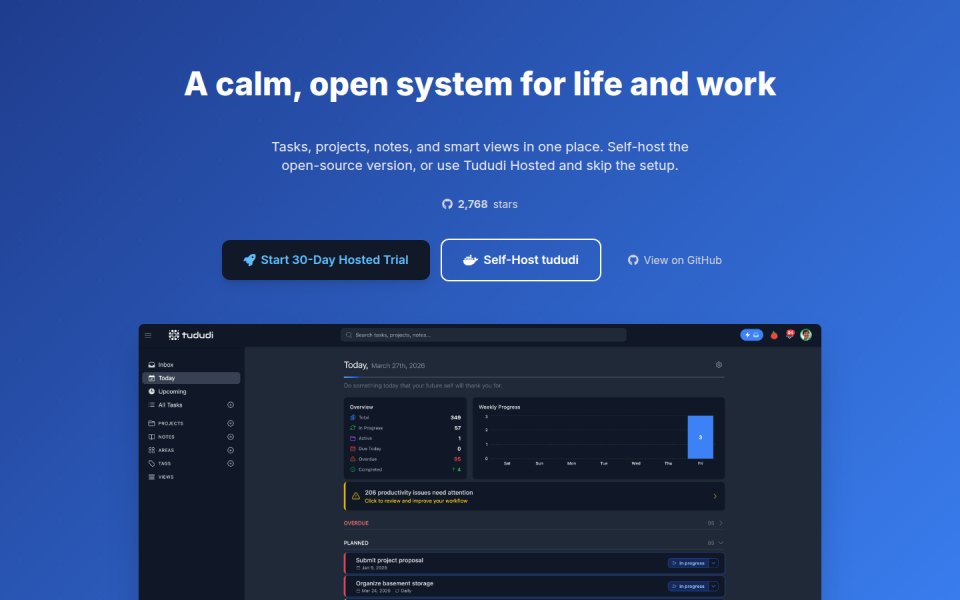Click the blue quick-add inbox pill button
The height and width of the screenshot is (600, 960).
[751, 335]
